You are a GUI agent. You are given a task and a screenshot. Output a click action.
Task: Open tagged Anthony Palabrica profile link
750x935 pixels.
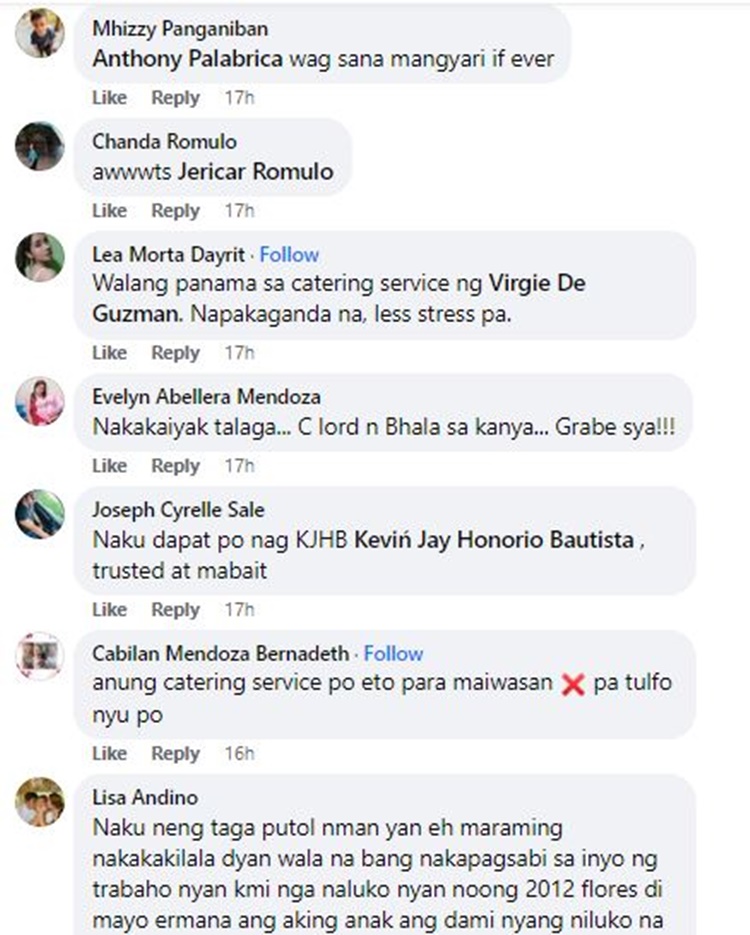coord(188,58)
